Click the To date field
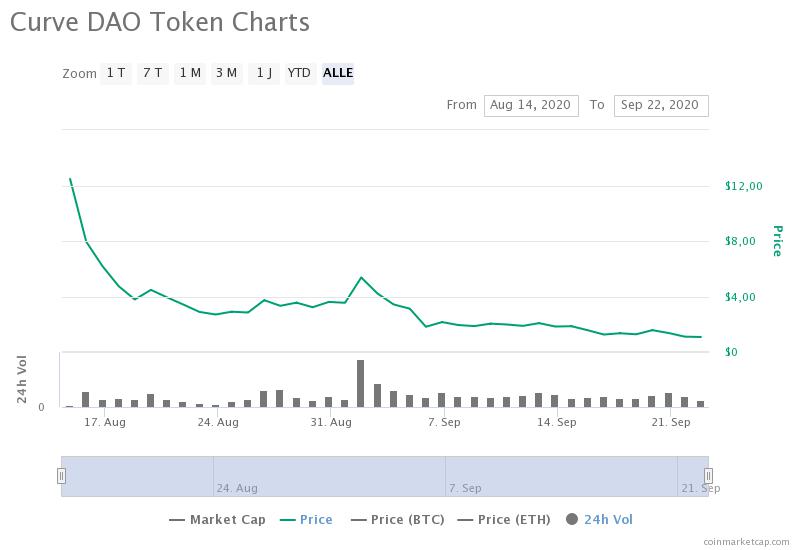 pyautogui.click(x=661, y=105)
